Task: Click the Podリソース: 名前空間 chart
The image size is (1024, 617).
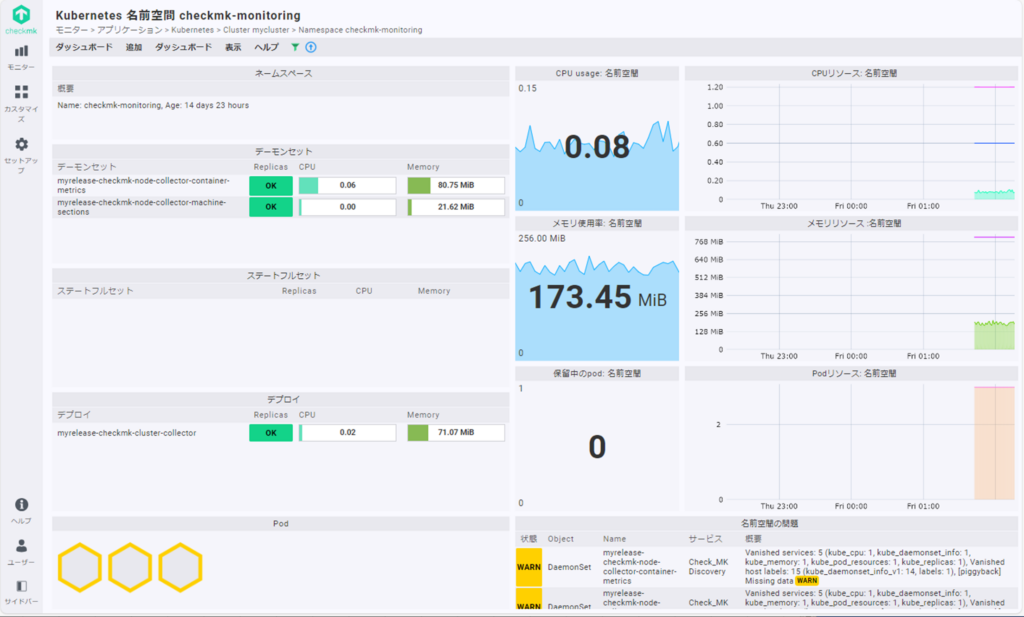Action: tap(853, 447)
